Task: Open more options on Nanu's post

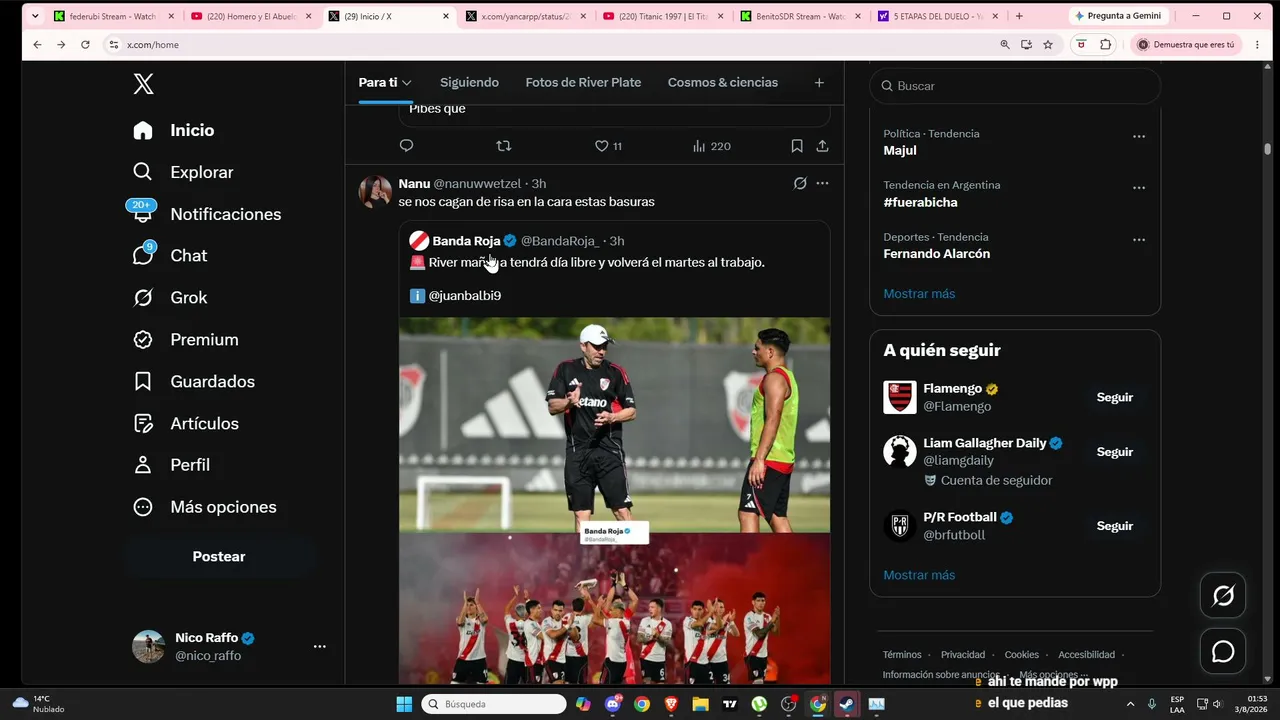Action: [822, 183]
